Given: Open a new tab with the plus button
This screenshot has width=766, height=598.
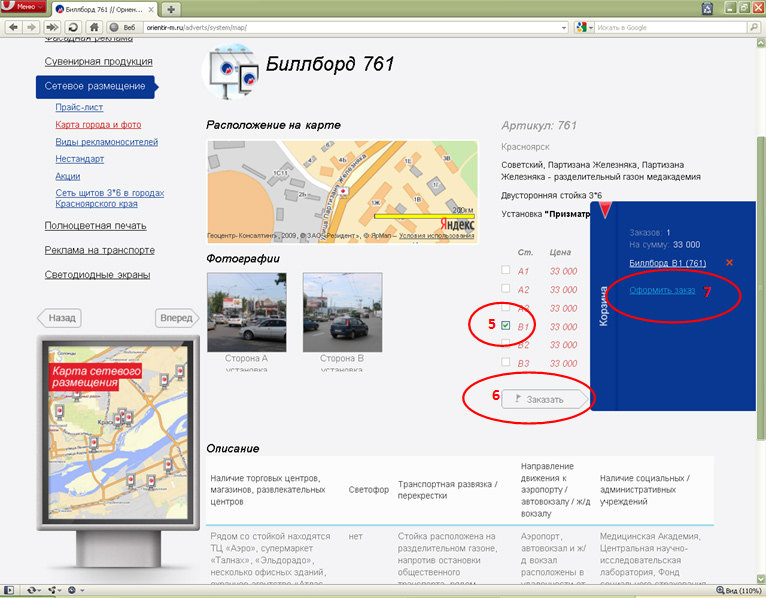Looking at the screenshot, I should [x=171, y=9].
